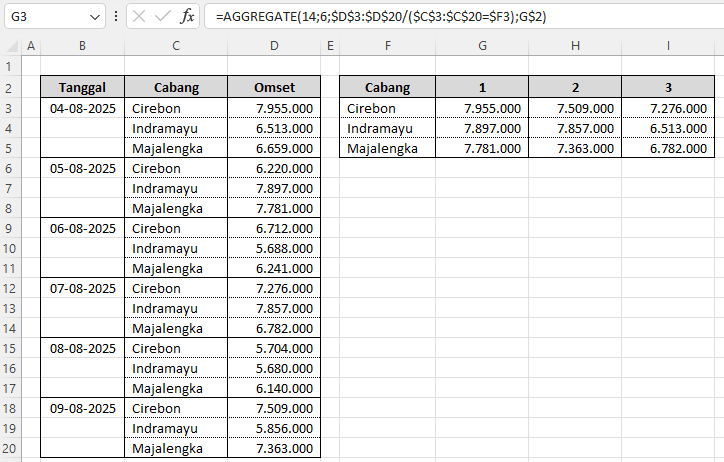Cancel the formula entry with X icon
The image size is (724, 462).
(x=139, y=17)
